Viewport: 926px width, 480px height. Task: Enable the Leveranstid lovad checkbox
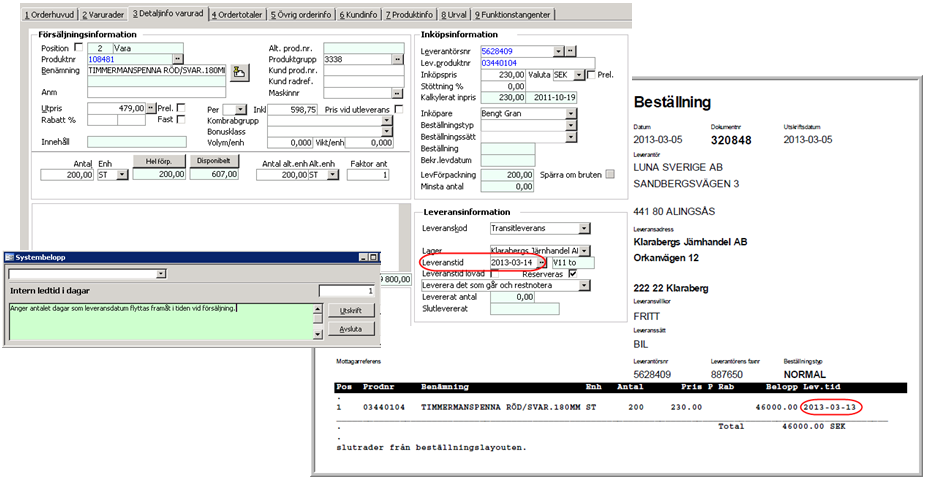[x=494, y=274]
